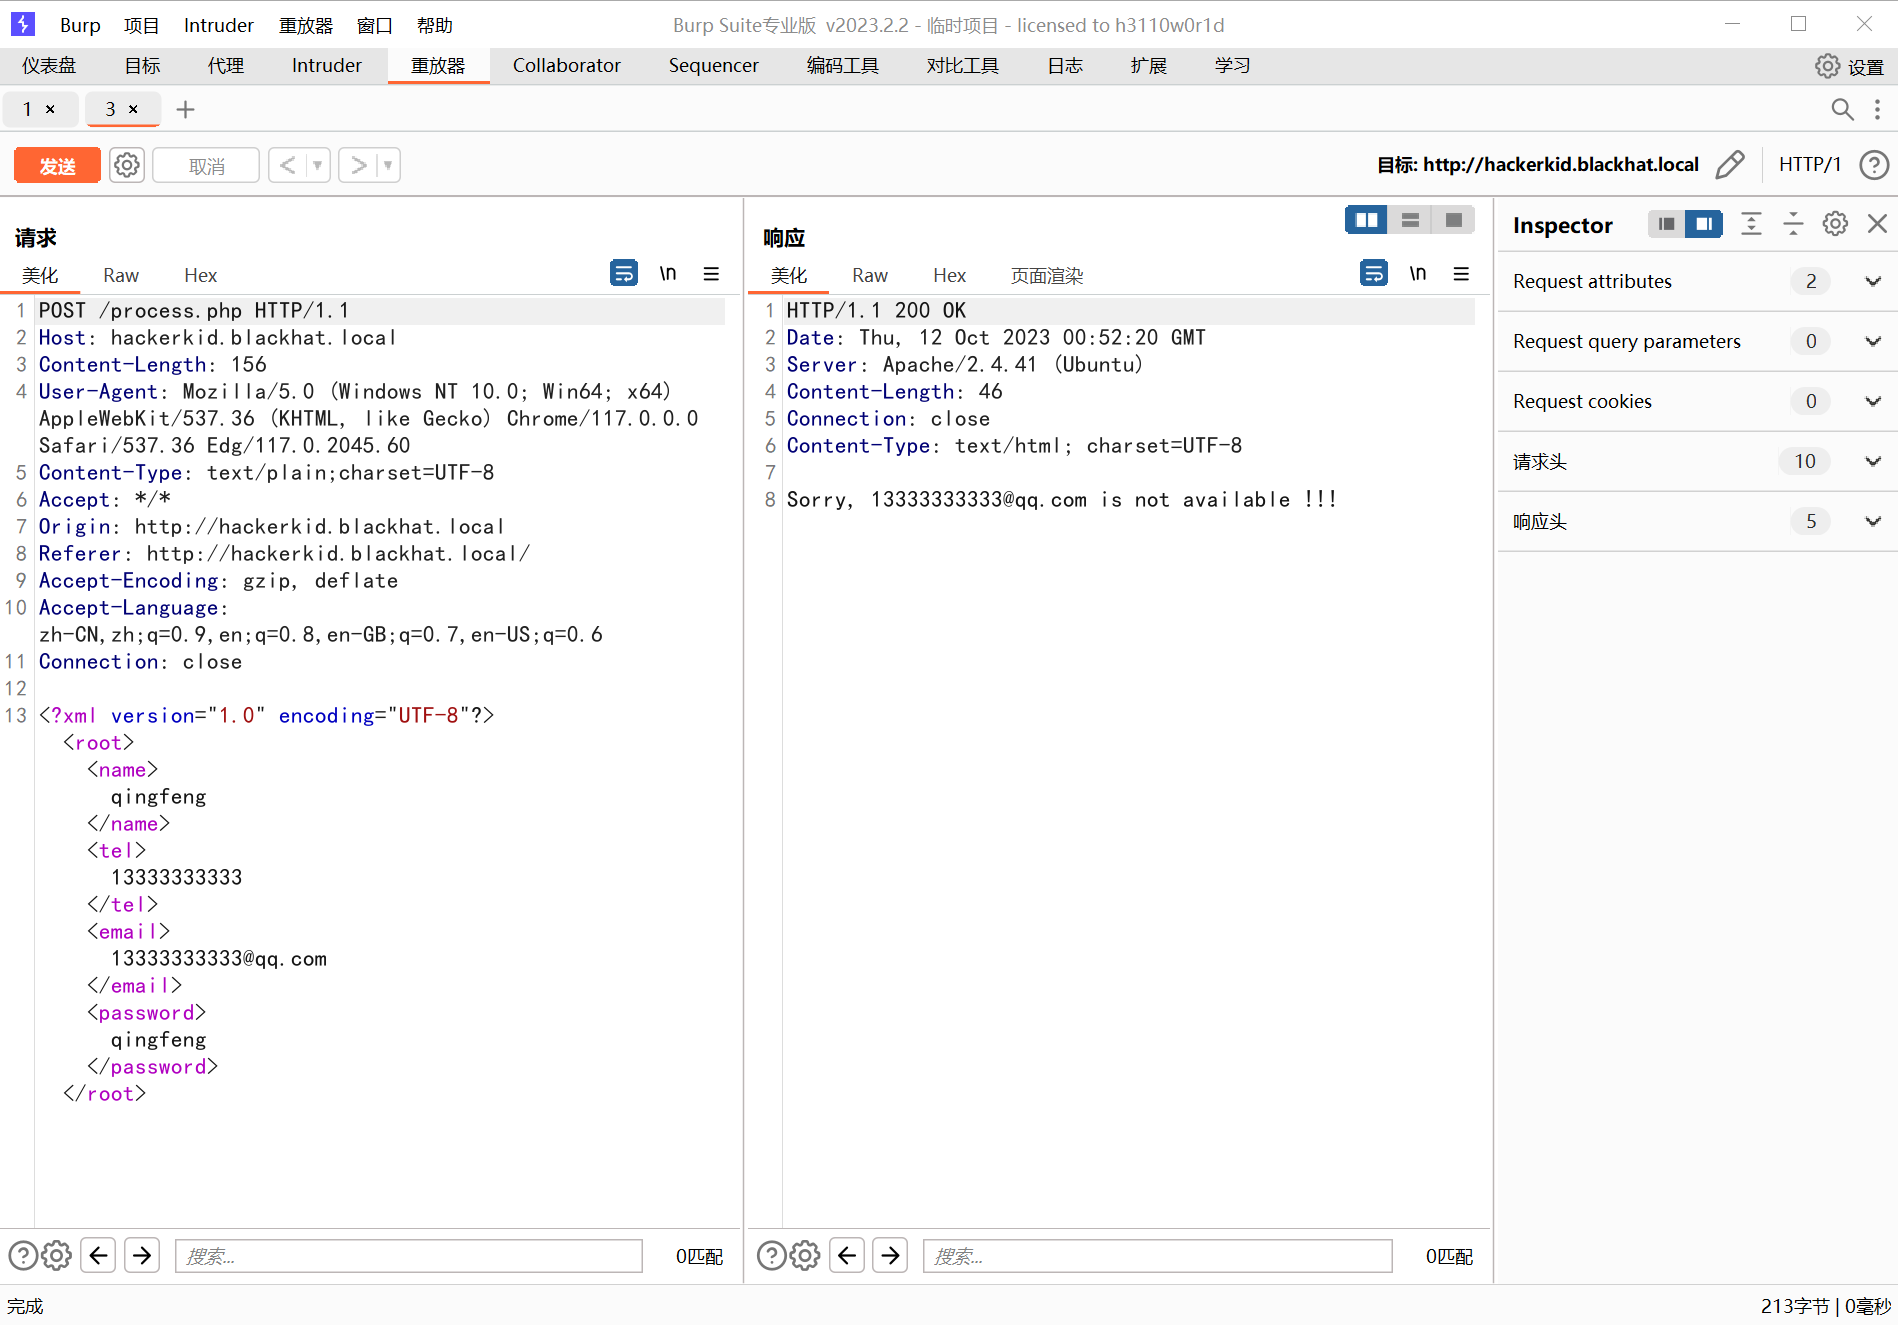This screenshot has height=1325, width=1898.
Task: Click the HTTP/1 protocol label
Action: [1810, 164]
